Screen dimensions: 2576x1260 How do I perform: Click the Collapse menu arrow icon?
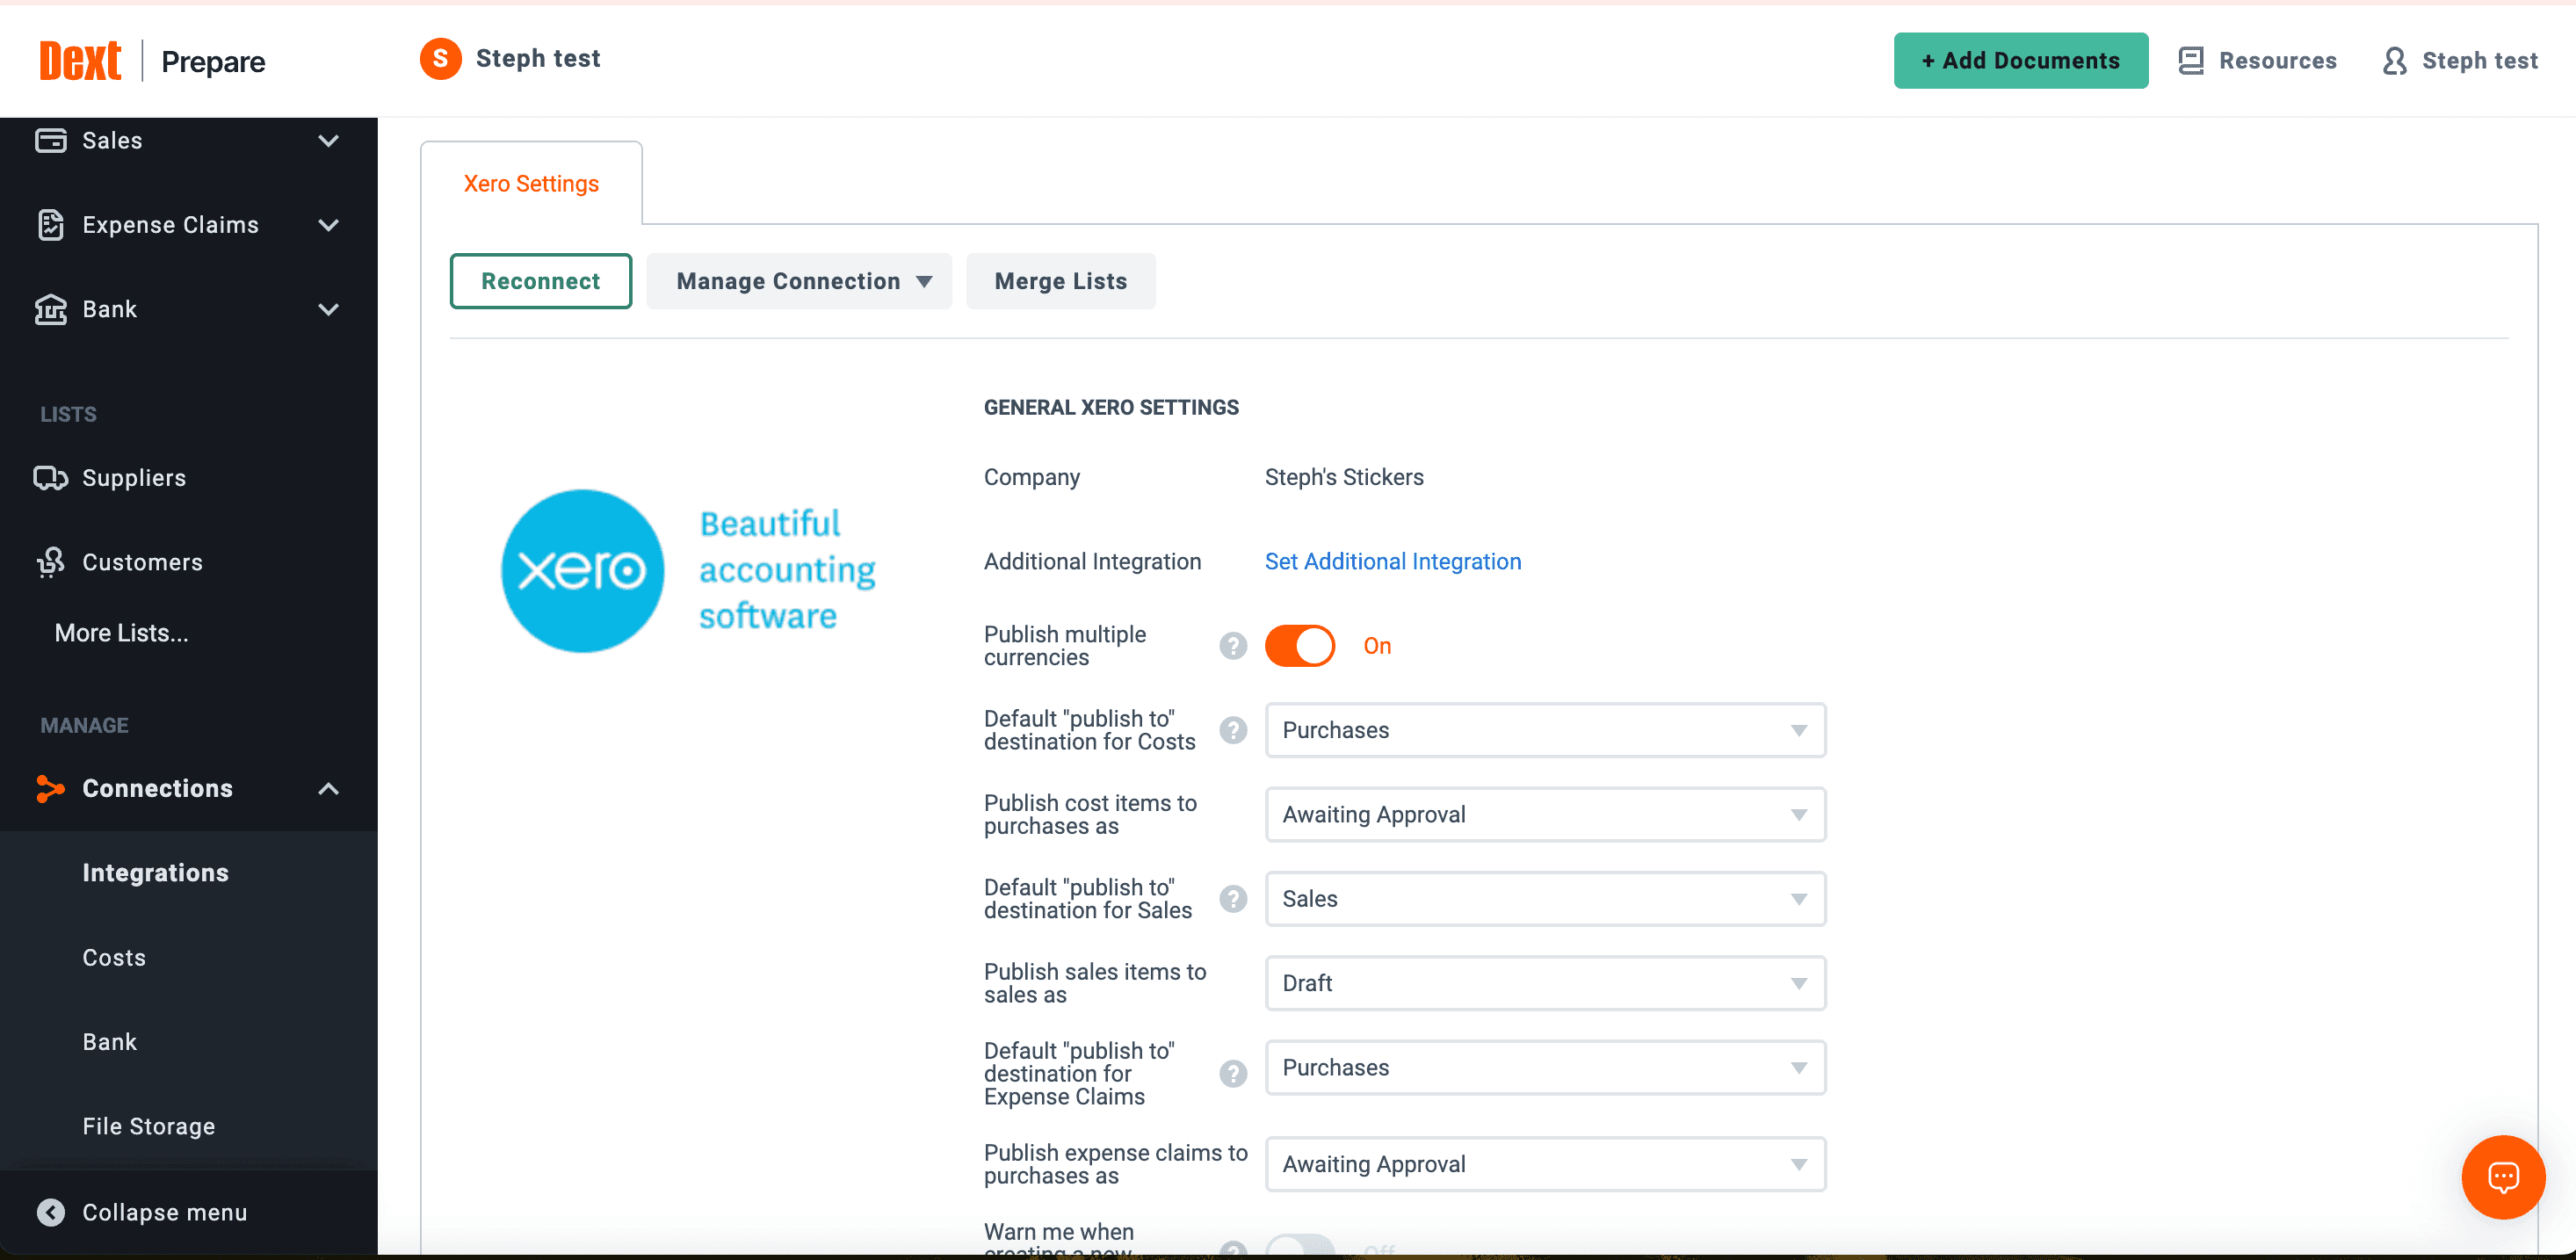coord(51,1212)
